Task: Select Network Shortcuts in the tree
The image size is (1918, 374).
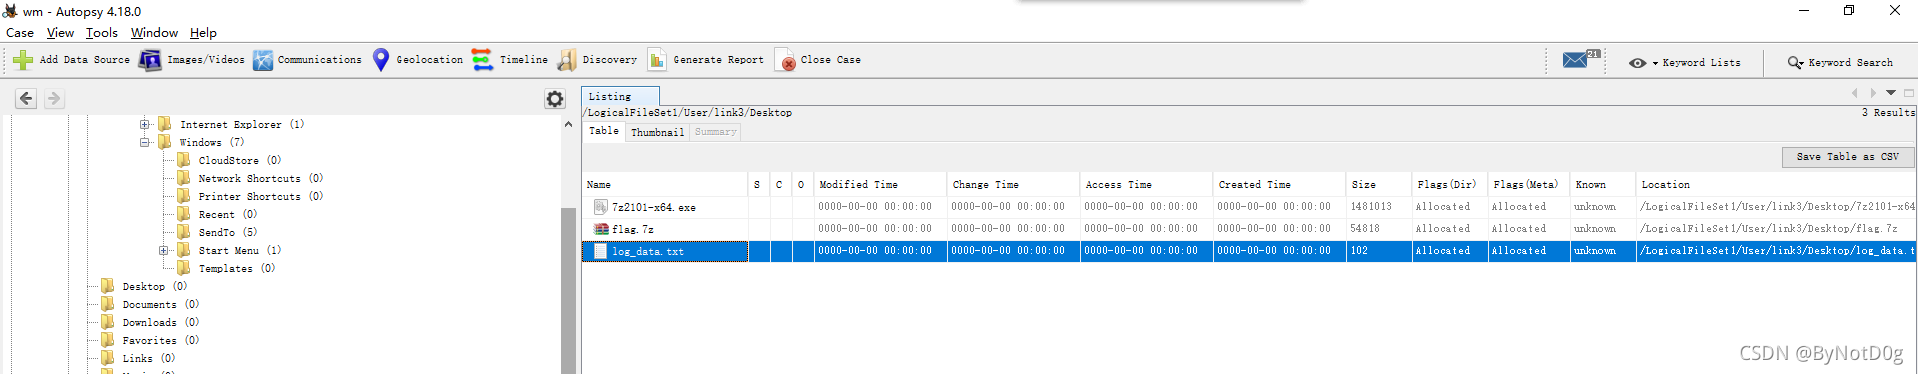Action: tap(260, 179)
